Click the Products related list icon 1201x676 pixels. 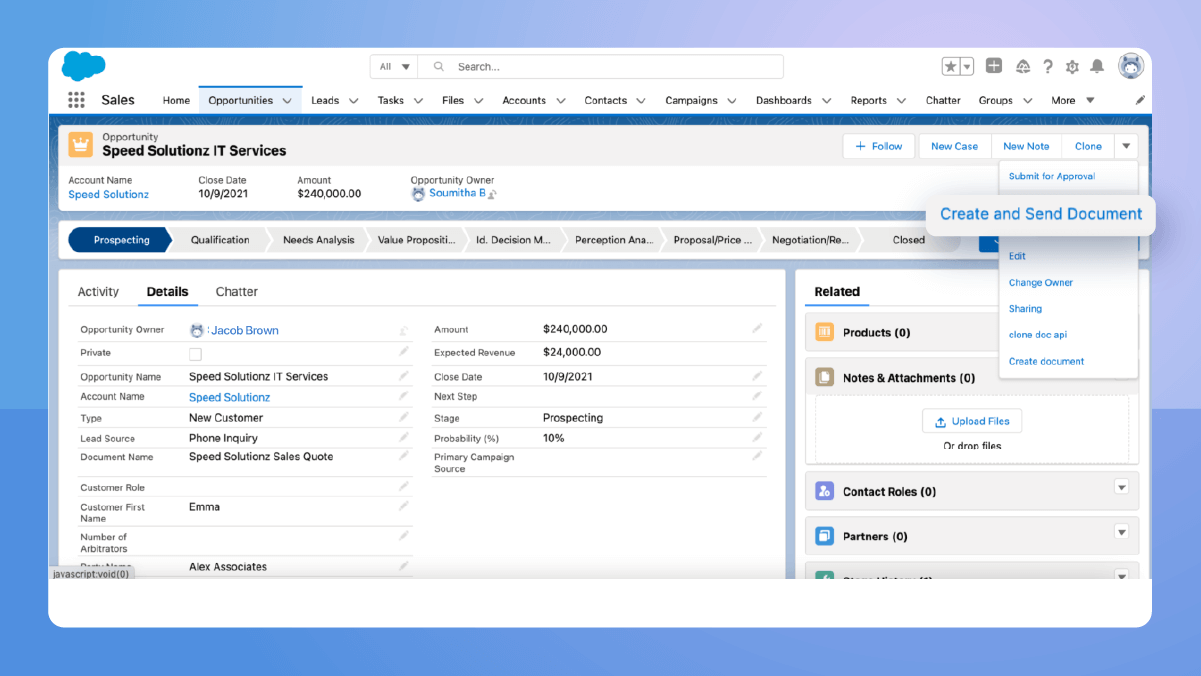point(825,332)
